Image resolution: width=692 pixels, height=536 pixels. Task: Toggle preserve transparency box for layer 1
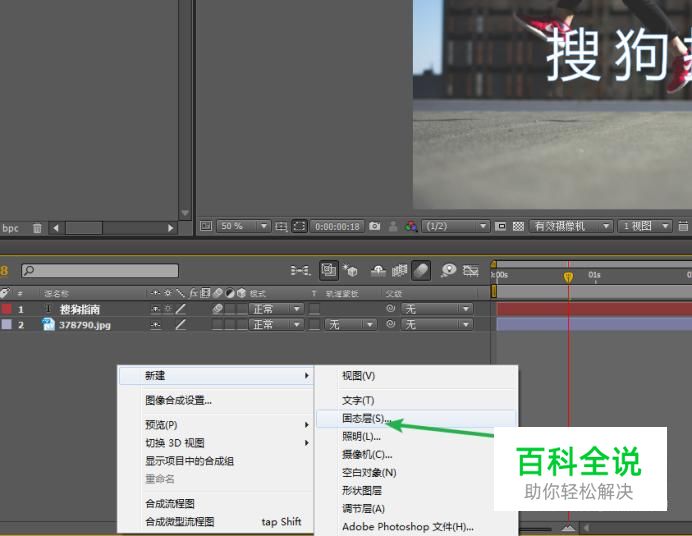click(x=314, y=309)
